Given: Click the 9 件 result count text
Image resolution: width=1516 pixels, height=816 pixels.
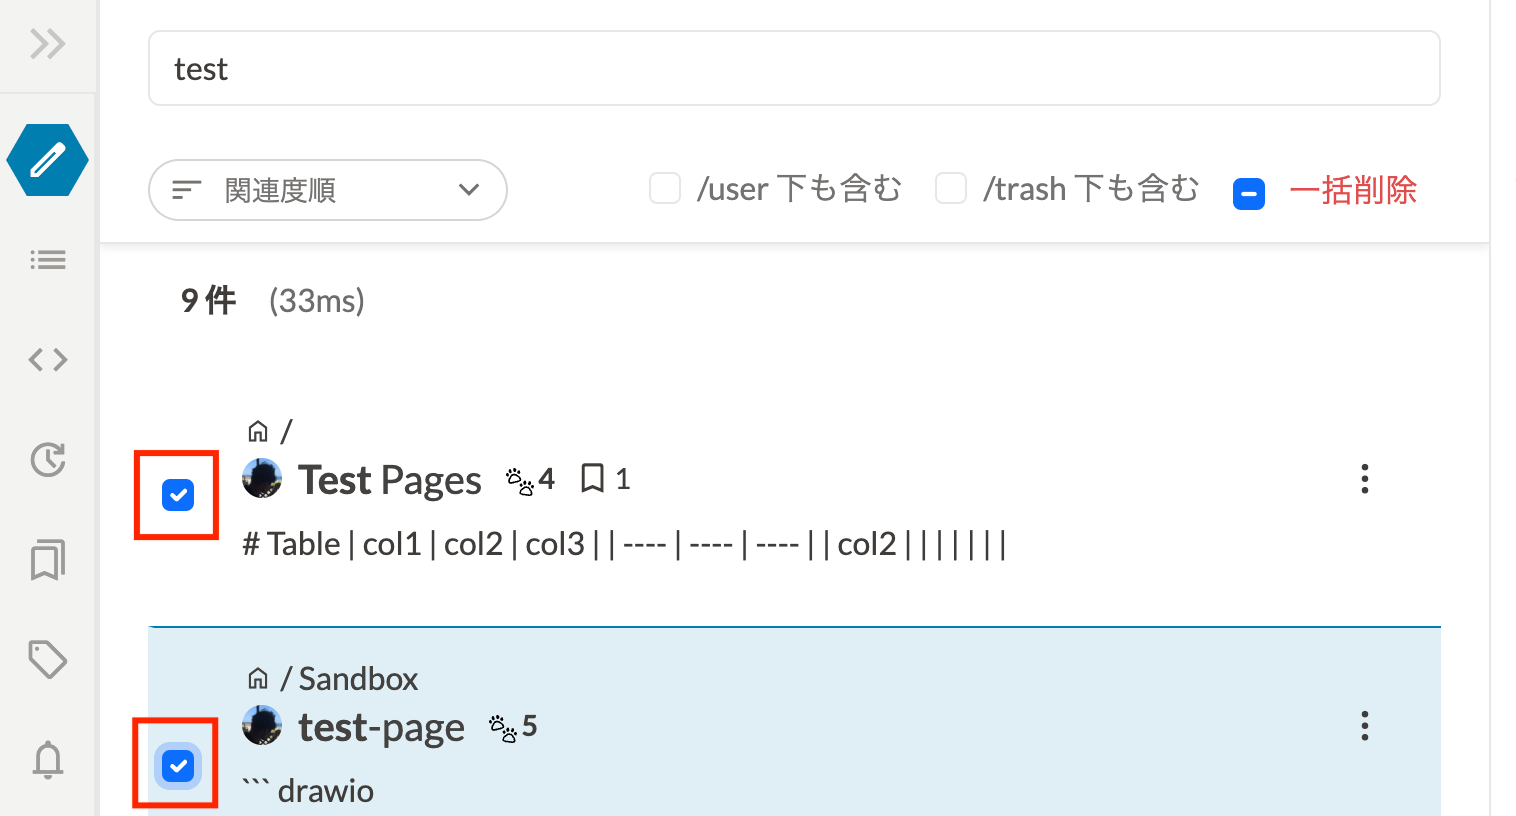Looking at the screenshot, I should pyautogui.click(x=208, y=300).
